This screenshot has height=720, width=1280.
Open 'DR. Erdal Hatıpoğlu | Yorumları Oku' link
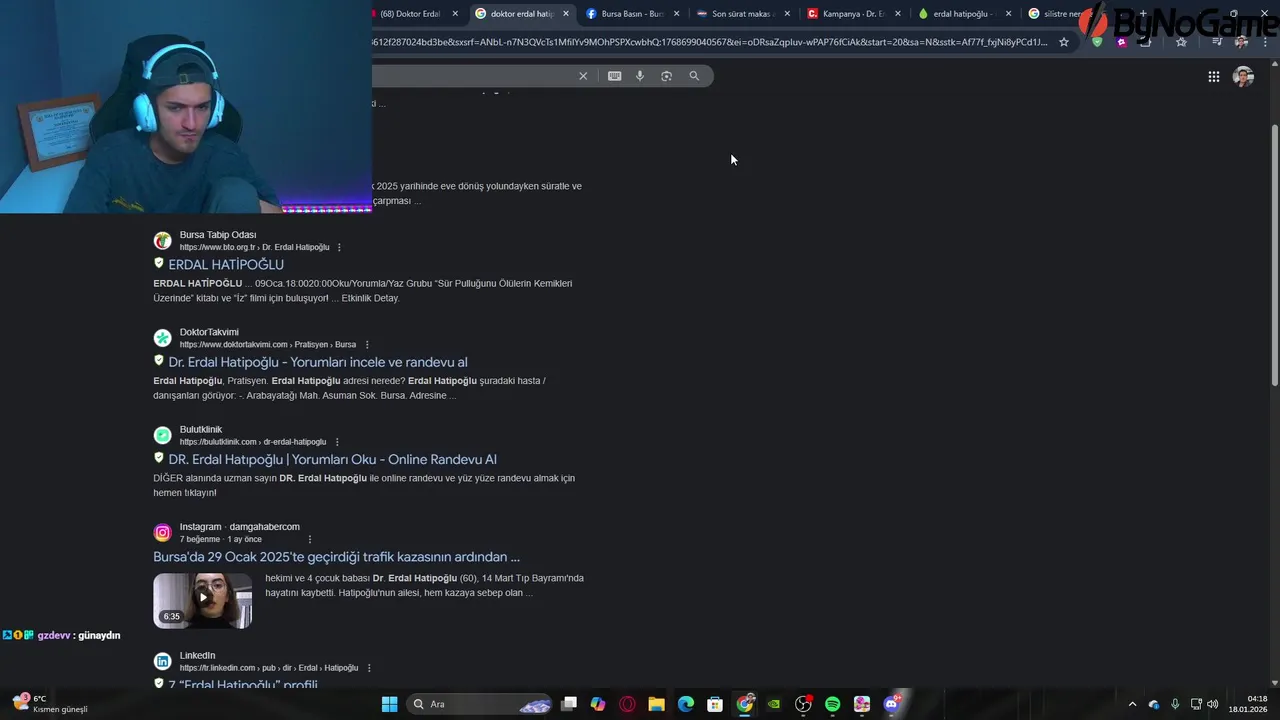point(332,459)
